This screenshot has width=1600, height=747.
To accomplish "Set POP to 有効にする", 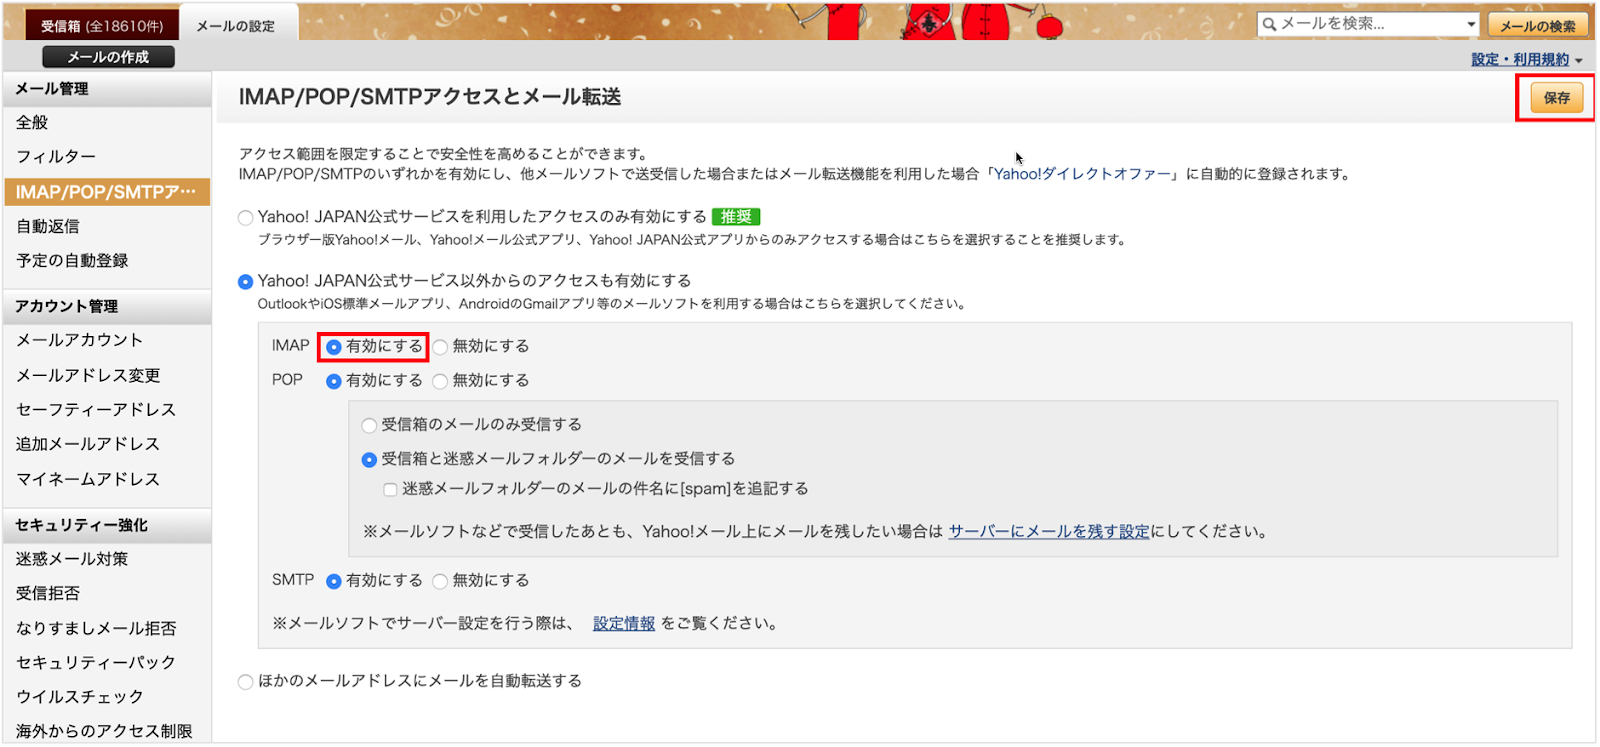I will point(334,381).
